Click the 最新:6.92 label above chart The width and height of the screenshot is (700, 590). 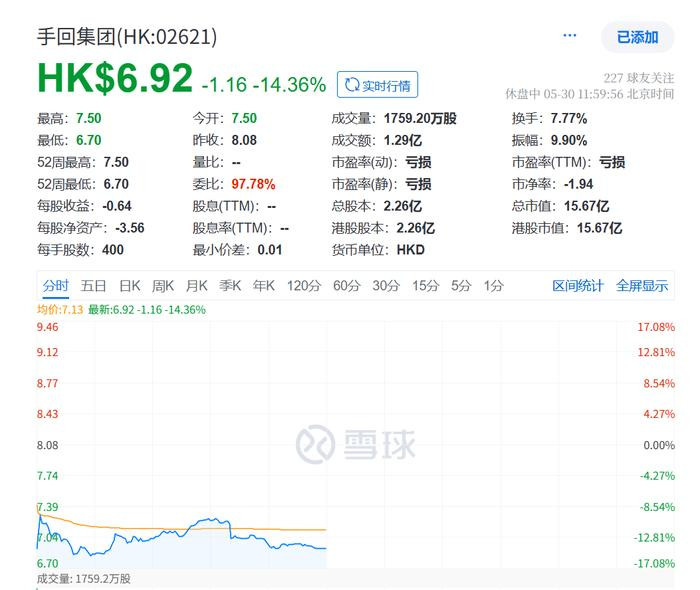tap(146, 309)
